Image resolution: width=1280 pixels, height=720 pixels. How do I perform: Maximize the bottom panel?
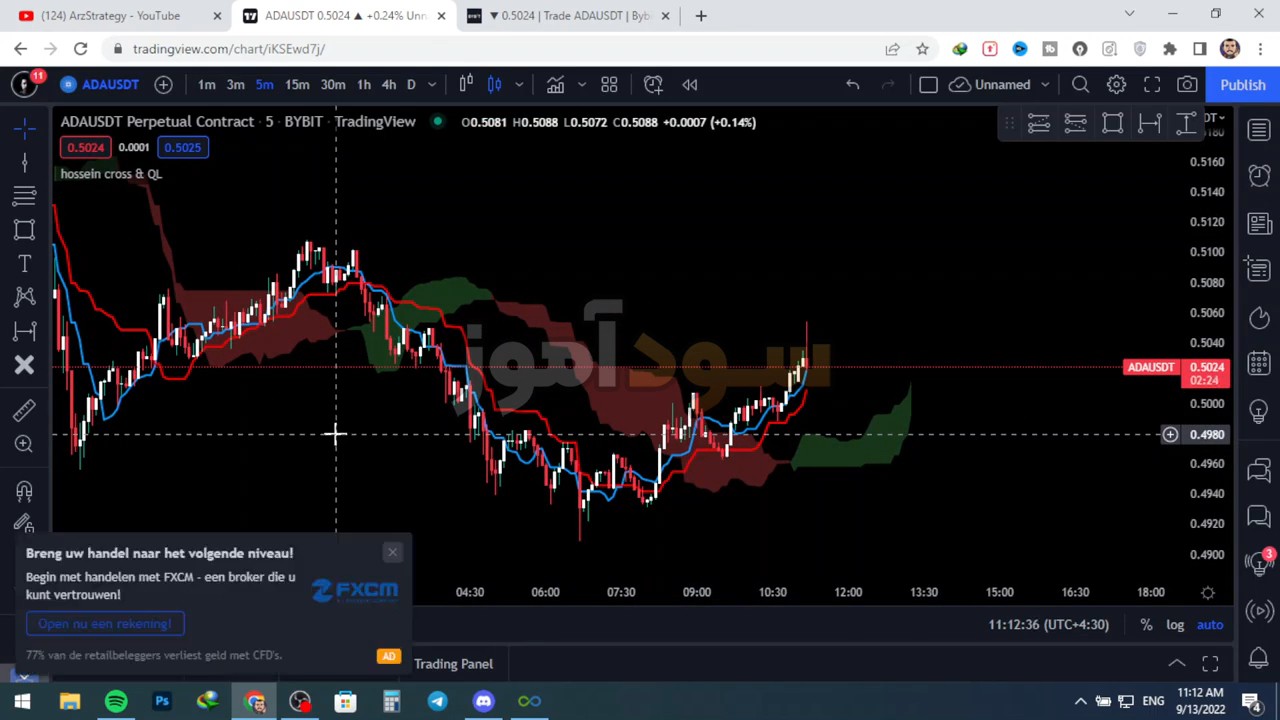pyautogui.click(x=1210, y=664)
